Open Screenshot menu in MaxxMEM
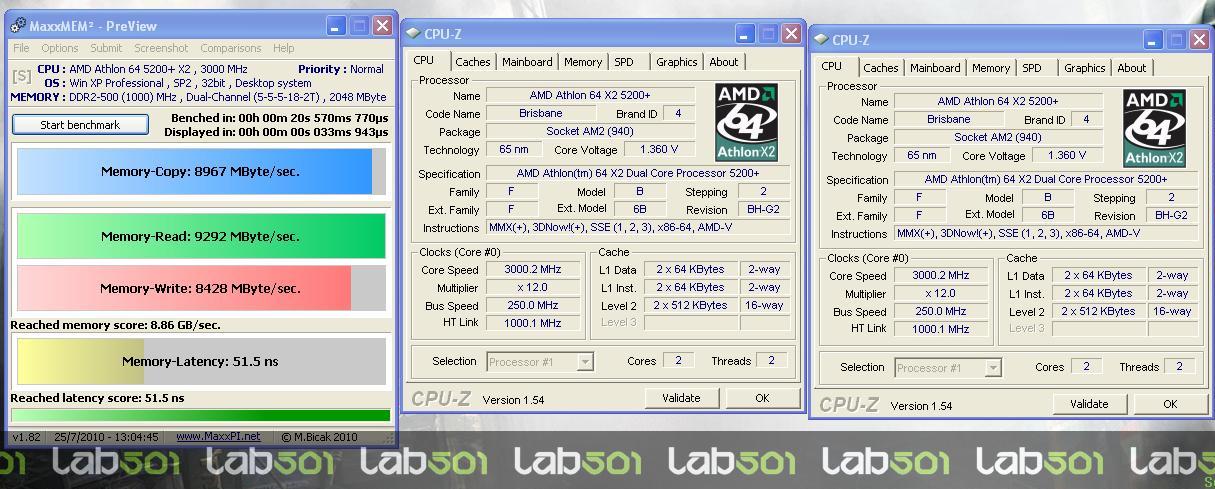 point(161,48)
